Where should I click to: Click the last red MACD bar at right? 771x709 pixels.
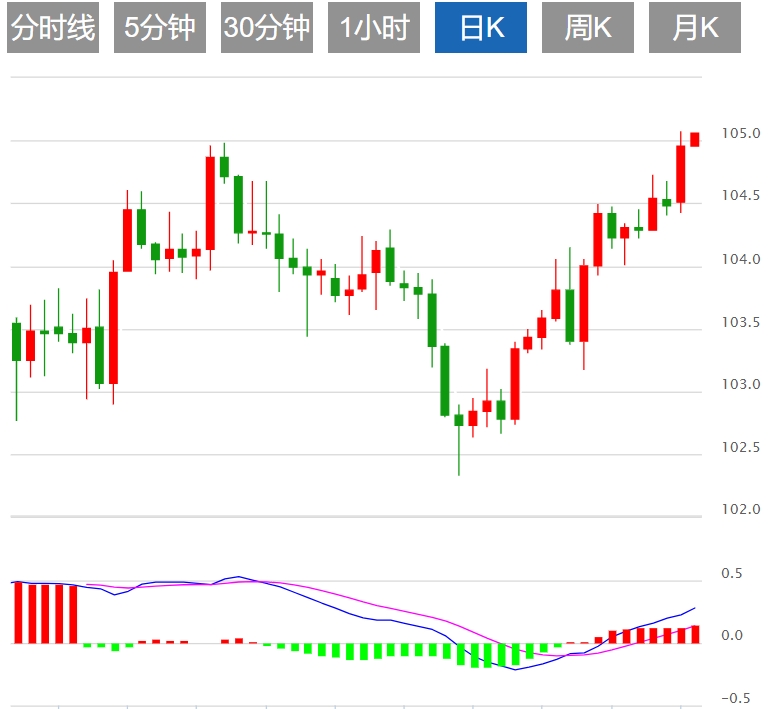click(x=695, y=634)
